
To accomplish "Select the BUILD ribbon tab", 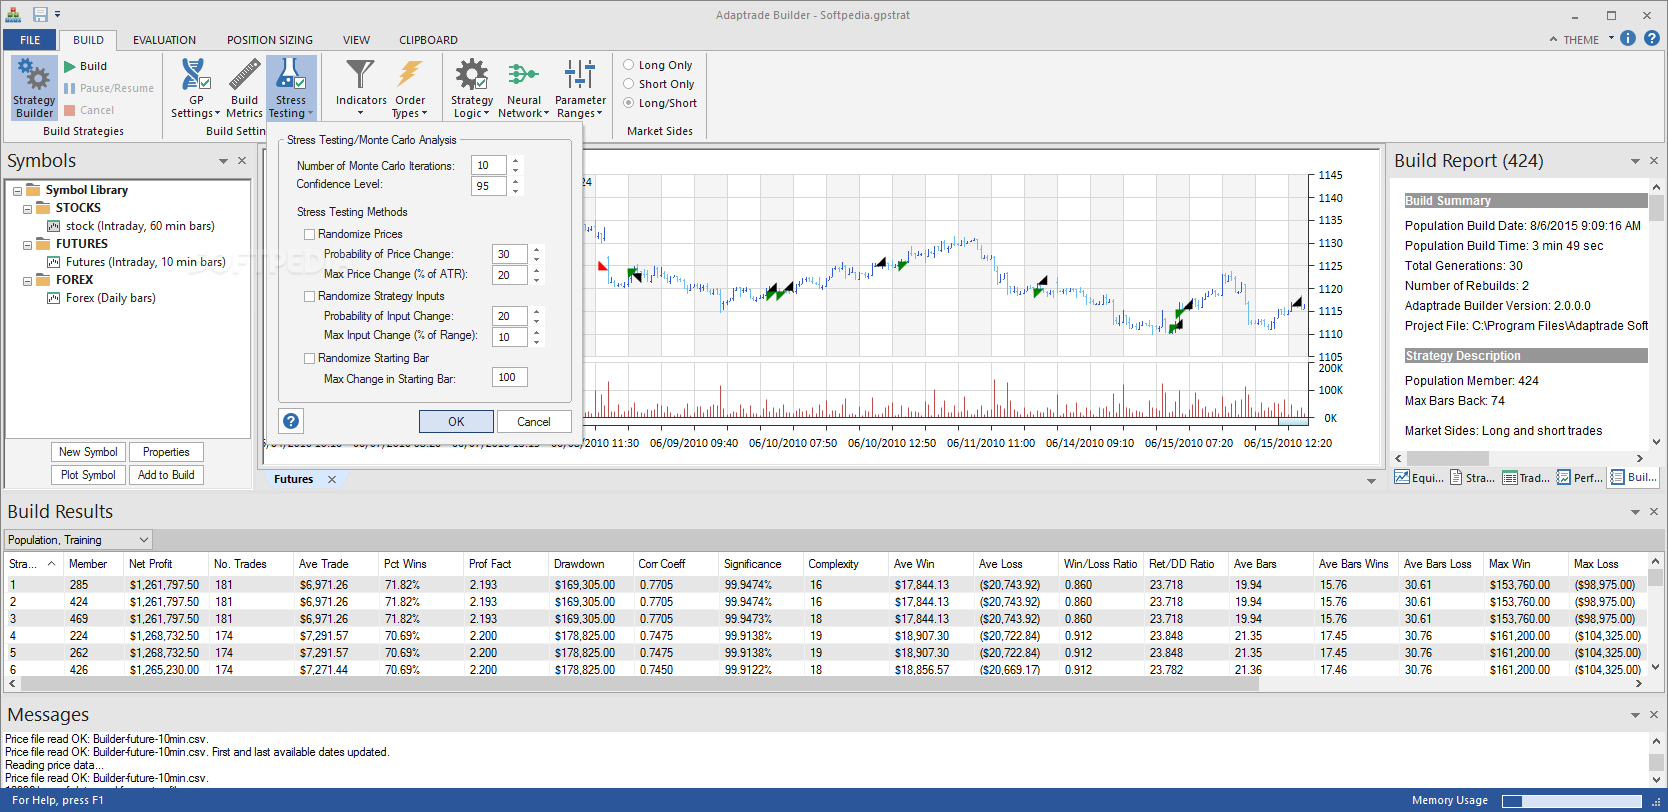I will [88, 40].
